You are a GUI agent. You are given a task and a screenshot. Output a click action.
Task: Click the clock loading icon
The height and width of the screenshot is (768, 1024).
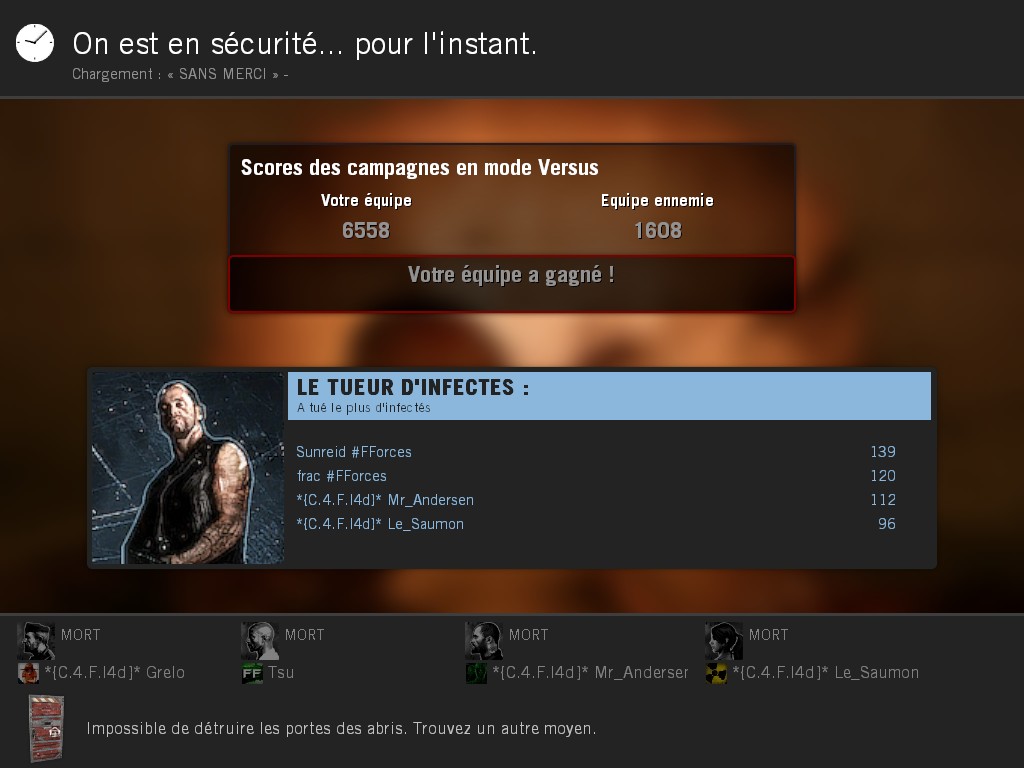[35, 43]
